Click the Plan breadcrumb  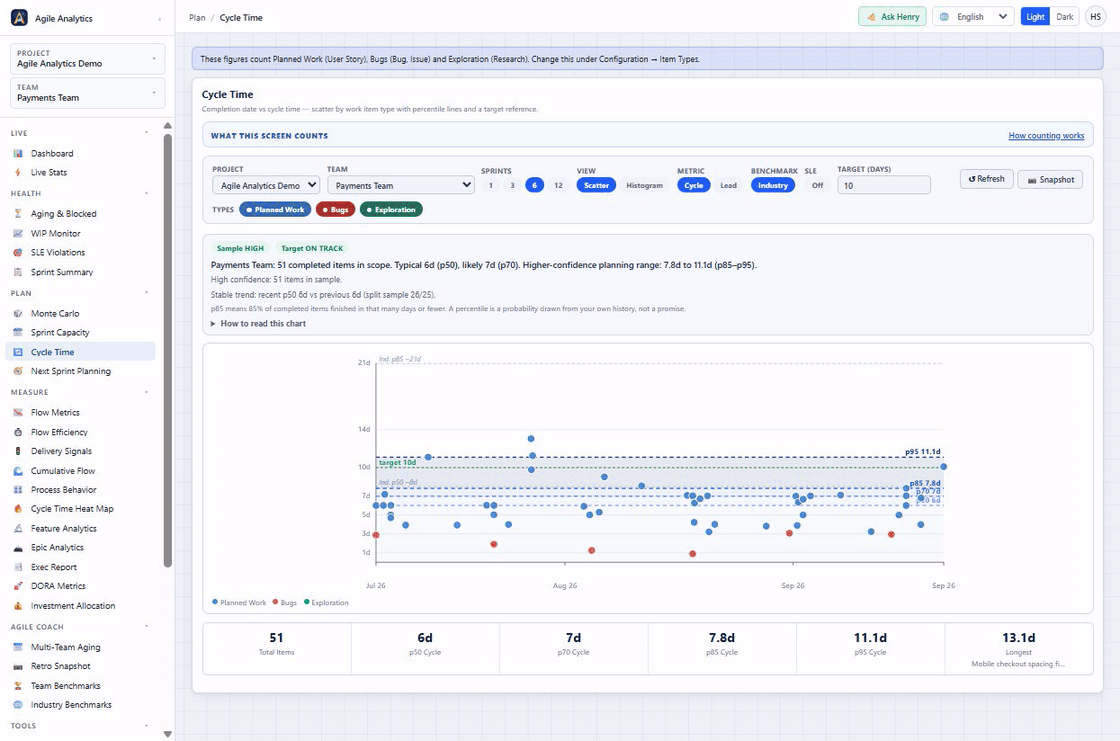point(197,18)
